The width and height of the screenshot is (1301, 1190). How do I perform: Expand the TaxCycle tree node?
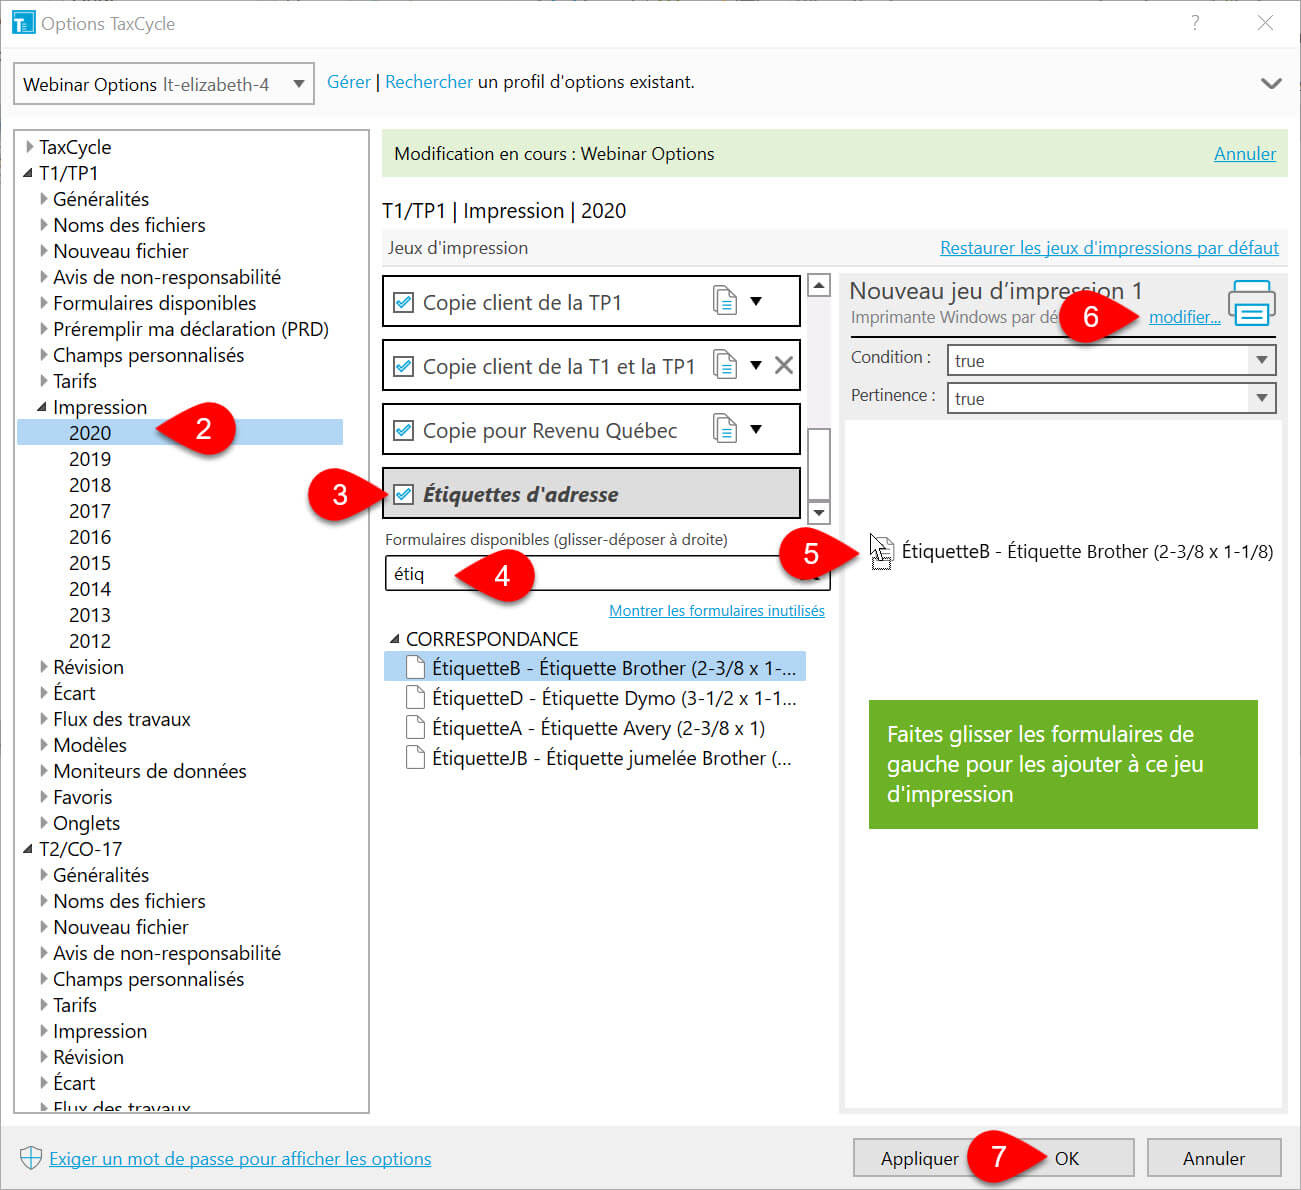coord(30,147)
